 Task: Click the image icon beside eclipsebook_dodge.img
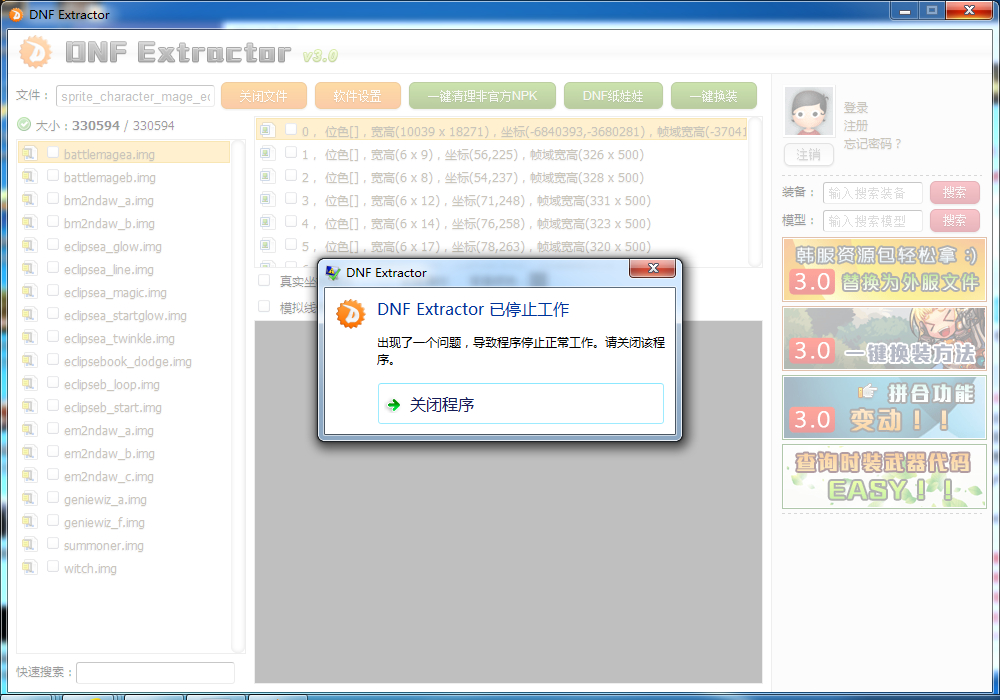[x=29, y=360]
